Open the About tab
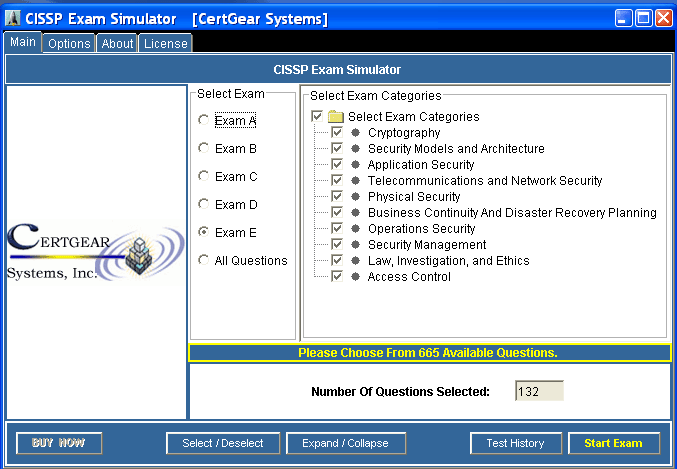 (117, 44)
